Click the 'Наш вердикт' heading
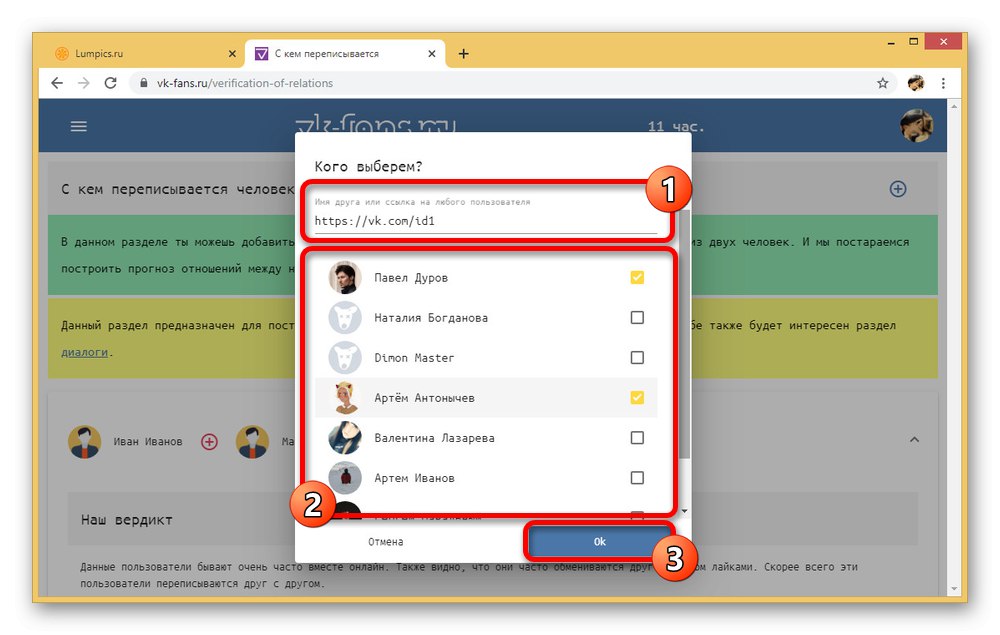1000x635 pixels. point(126,520)
